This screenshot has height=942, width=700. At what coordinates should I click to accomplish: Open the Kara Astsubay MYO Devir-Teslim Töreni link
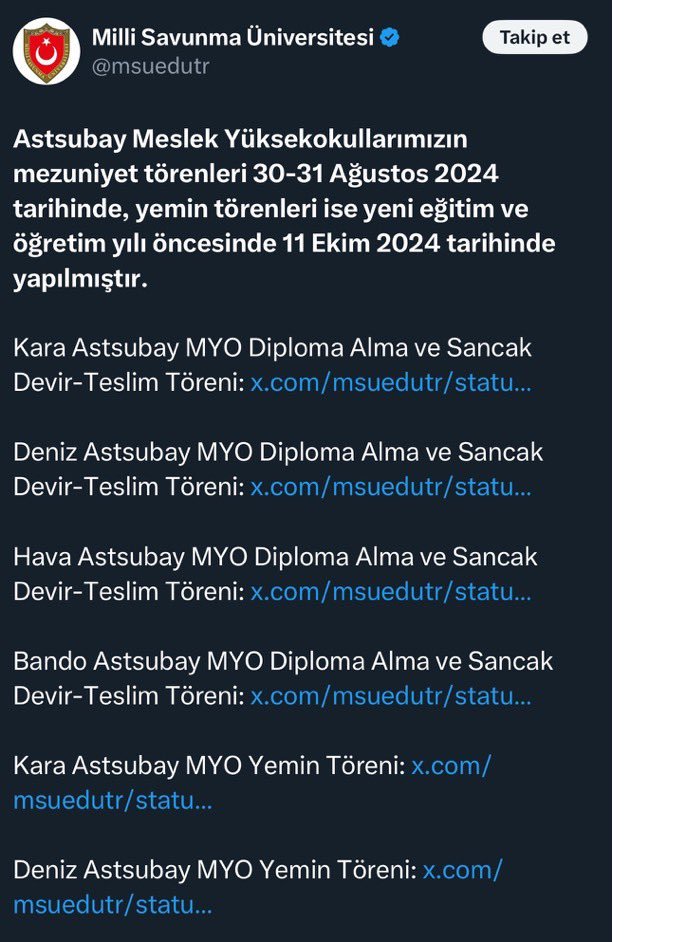tap(390, 383)
